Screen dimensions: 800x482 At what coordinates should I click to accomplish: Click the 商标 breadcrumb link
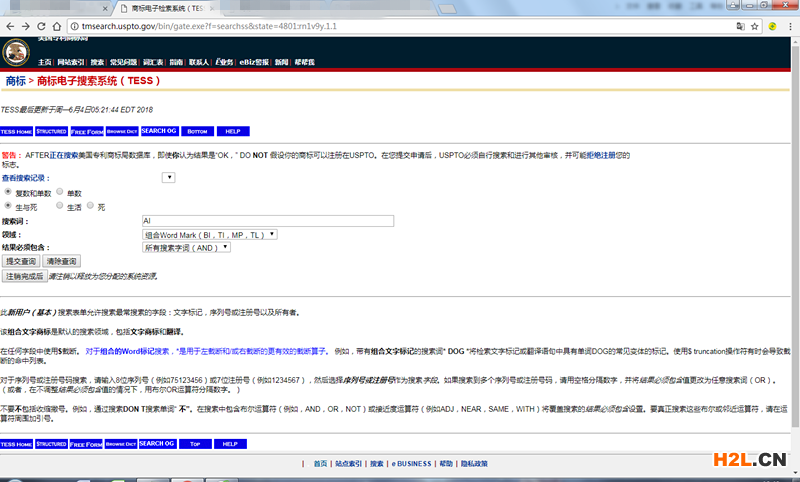point(16,81)
